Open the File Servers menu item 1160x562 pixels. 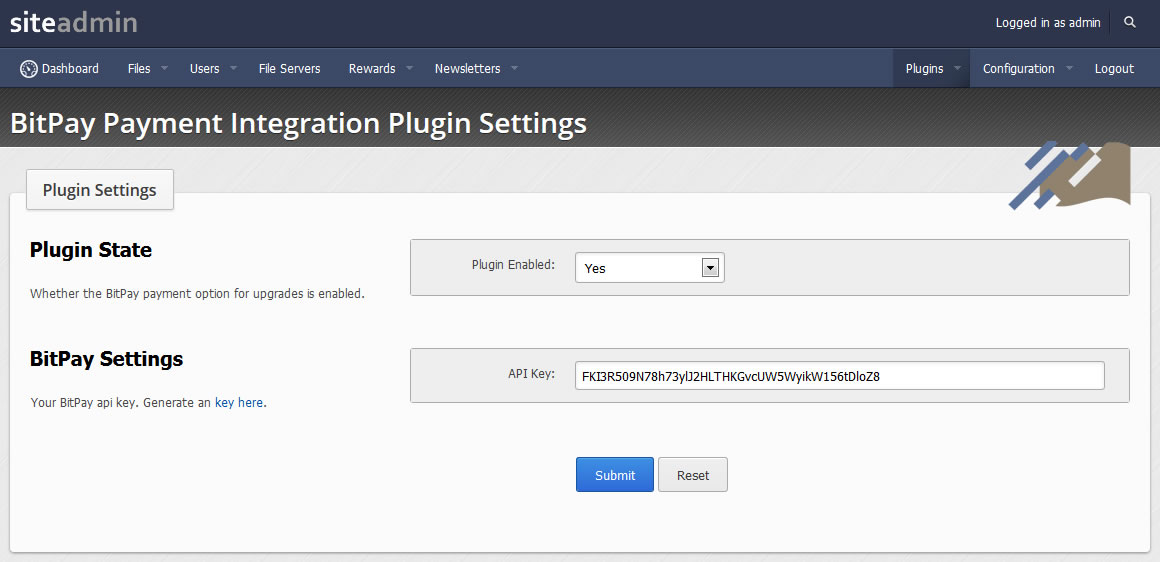point(289,69)
